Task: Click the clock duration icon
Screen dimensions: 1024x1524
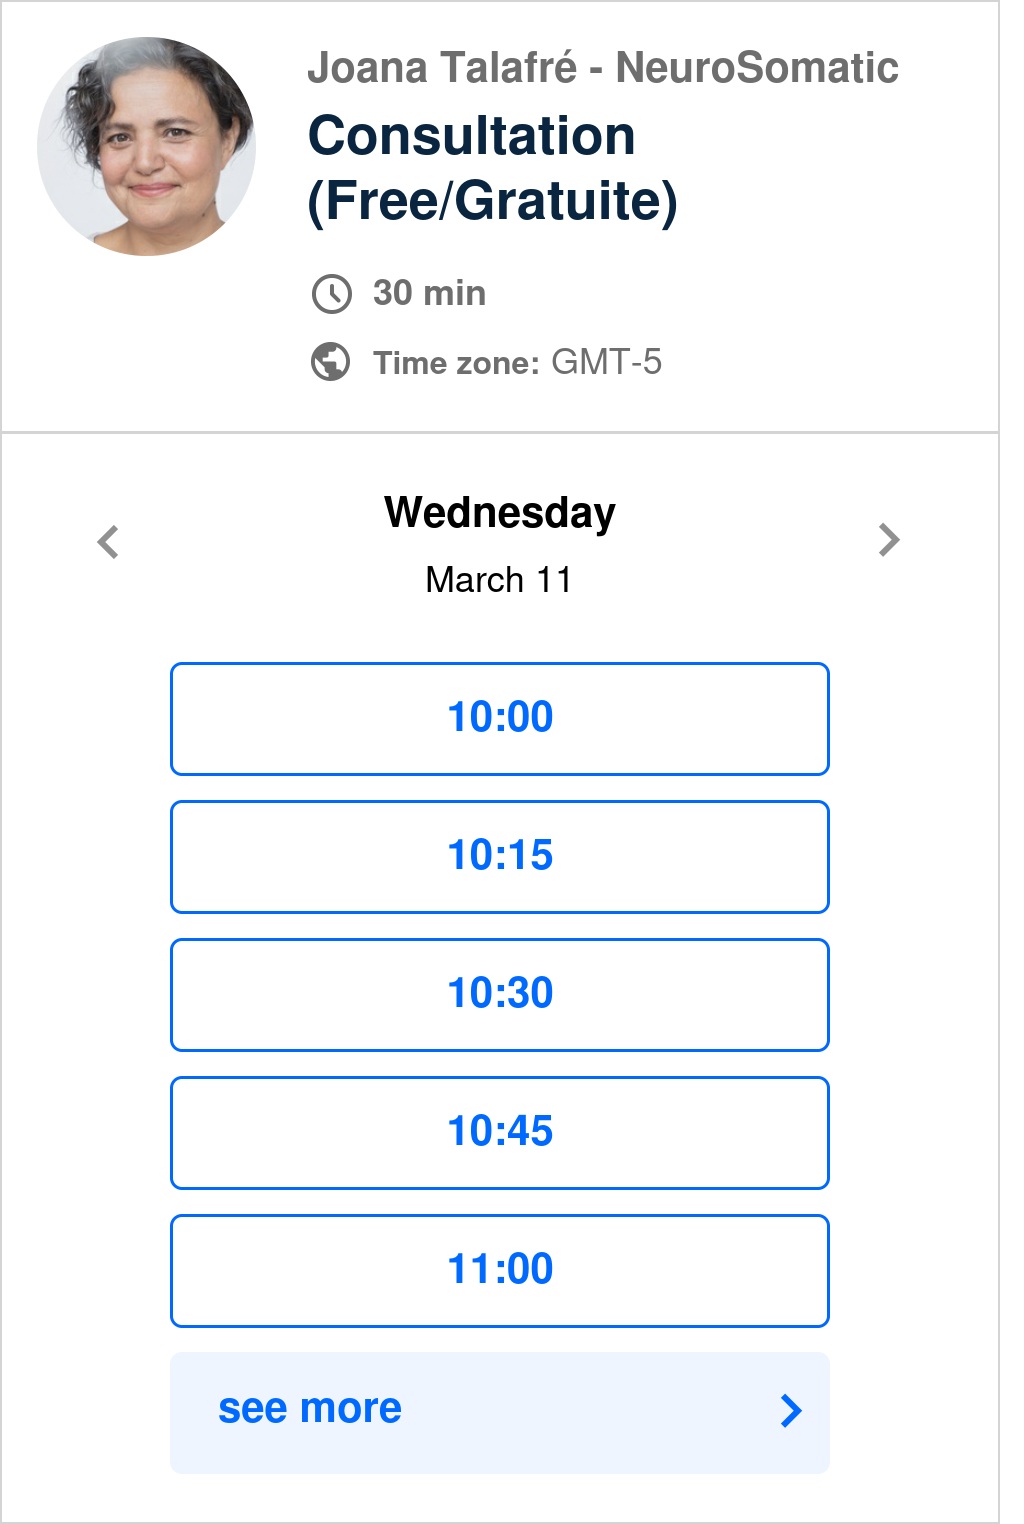Action: [331, 294]
